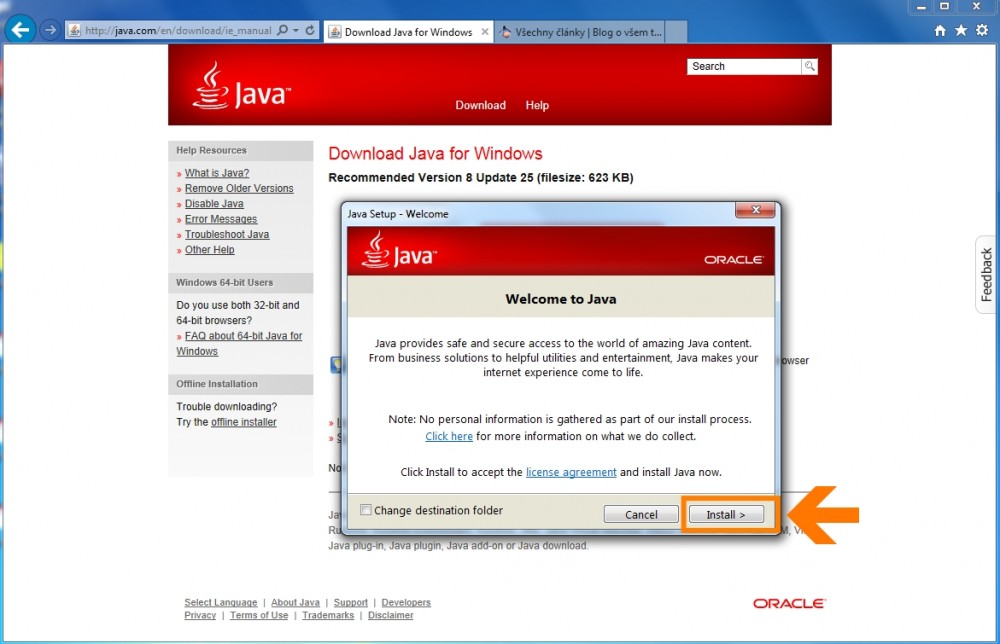
Task: Open the Tools gear icon
Action: (x=982, y=31)
